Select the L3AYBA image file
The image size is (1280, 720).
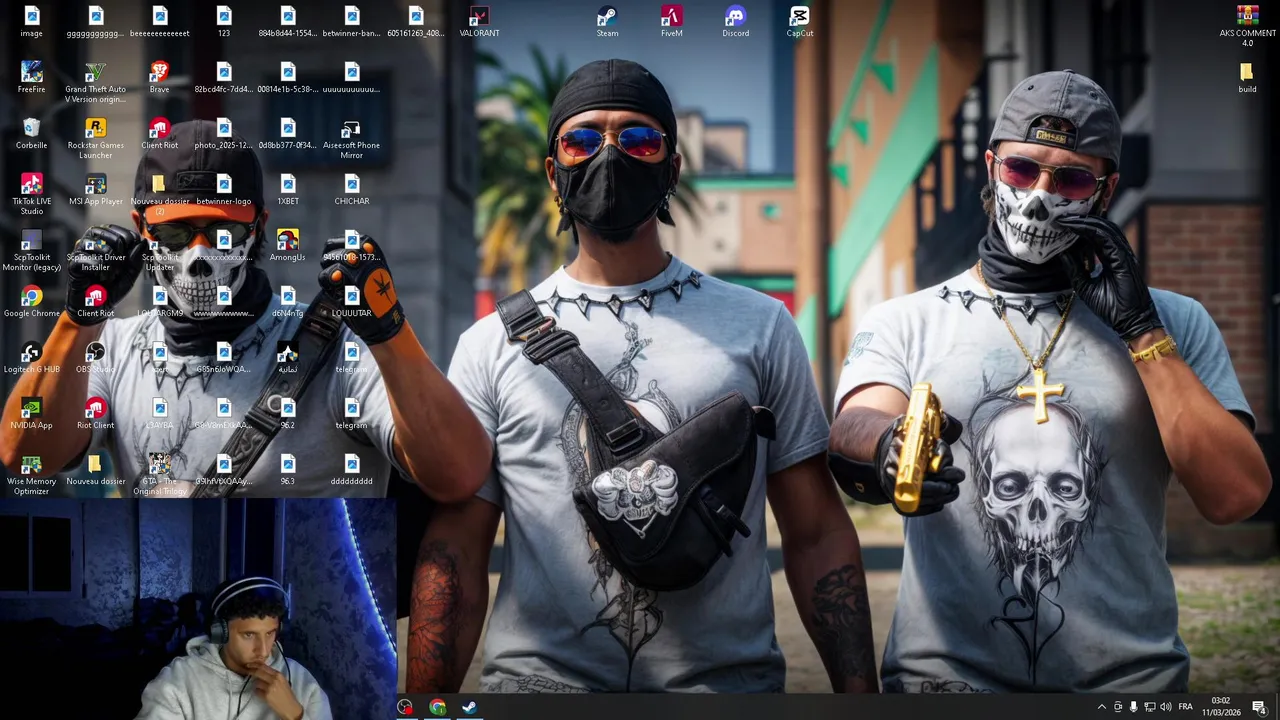click(159, 414)
